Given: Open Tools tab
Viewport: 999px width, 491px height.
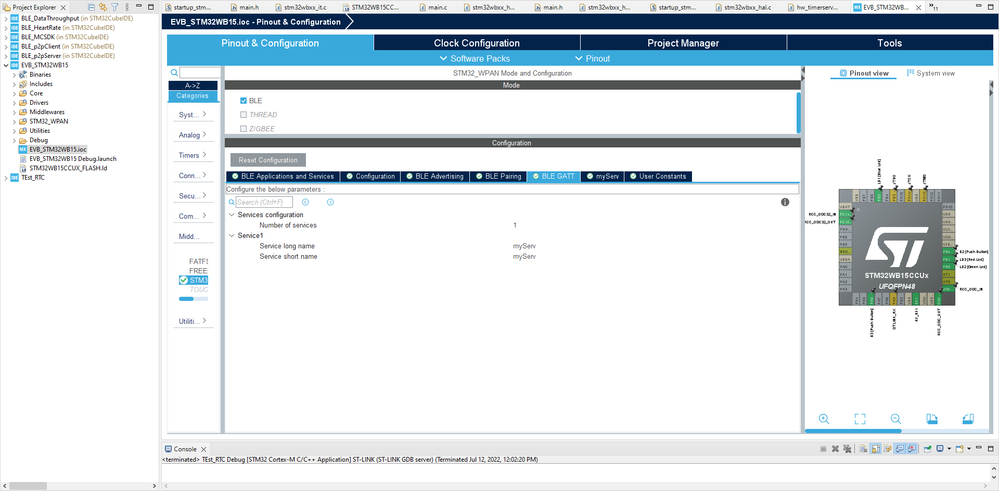Looking at the screenshot, I should (889, 43).
